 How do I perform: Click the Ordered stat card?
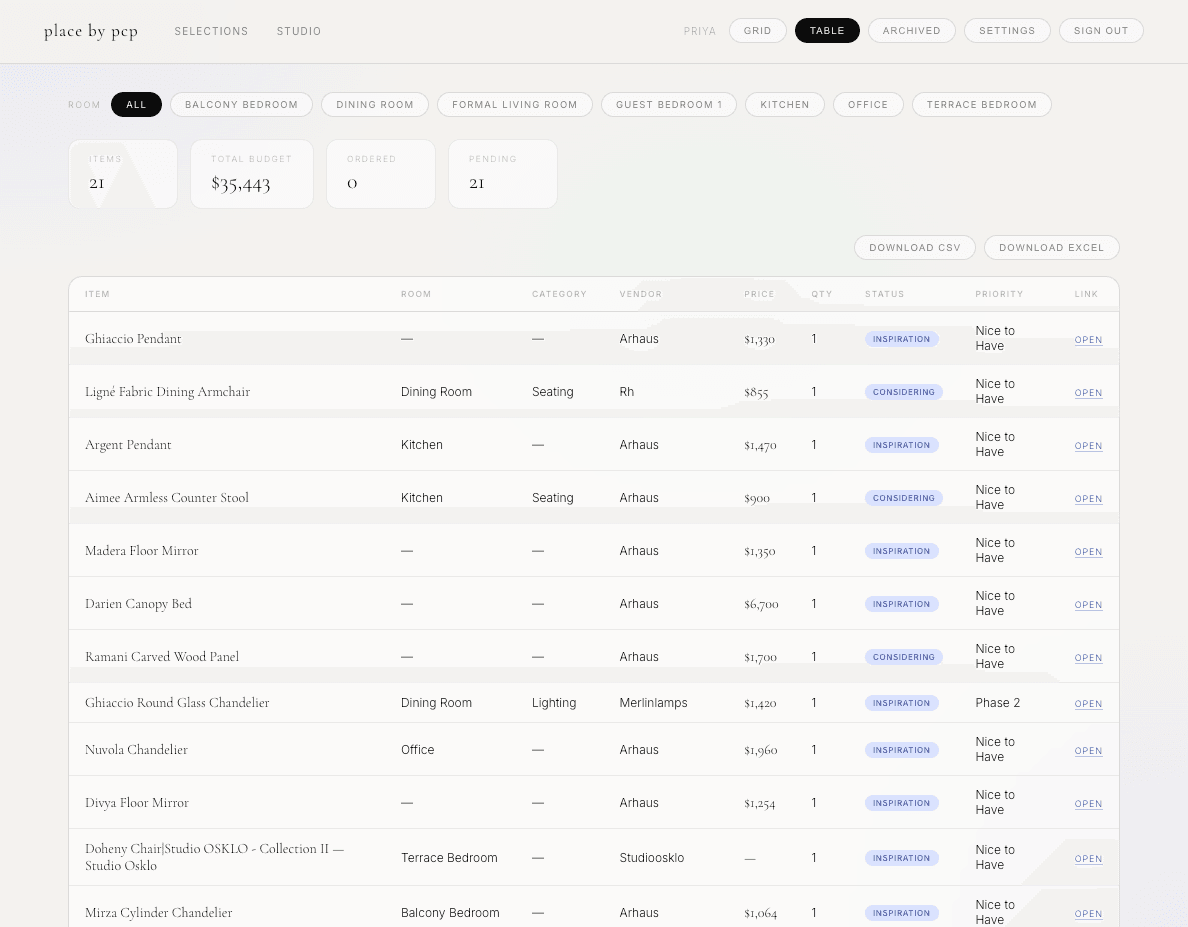tap(381, 173)
